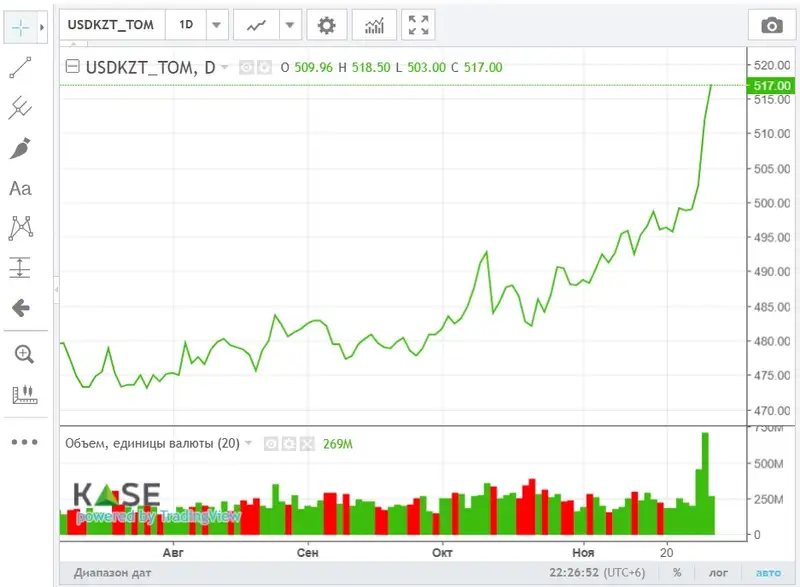This screenshot has width=800, height=587.
Task: Toggle percent scale mode
Action: 677,573
